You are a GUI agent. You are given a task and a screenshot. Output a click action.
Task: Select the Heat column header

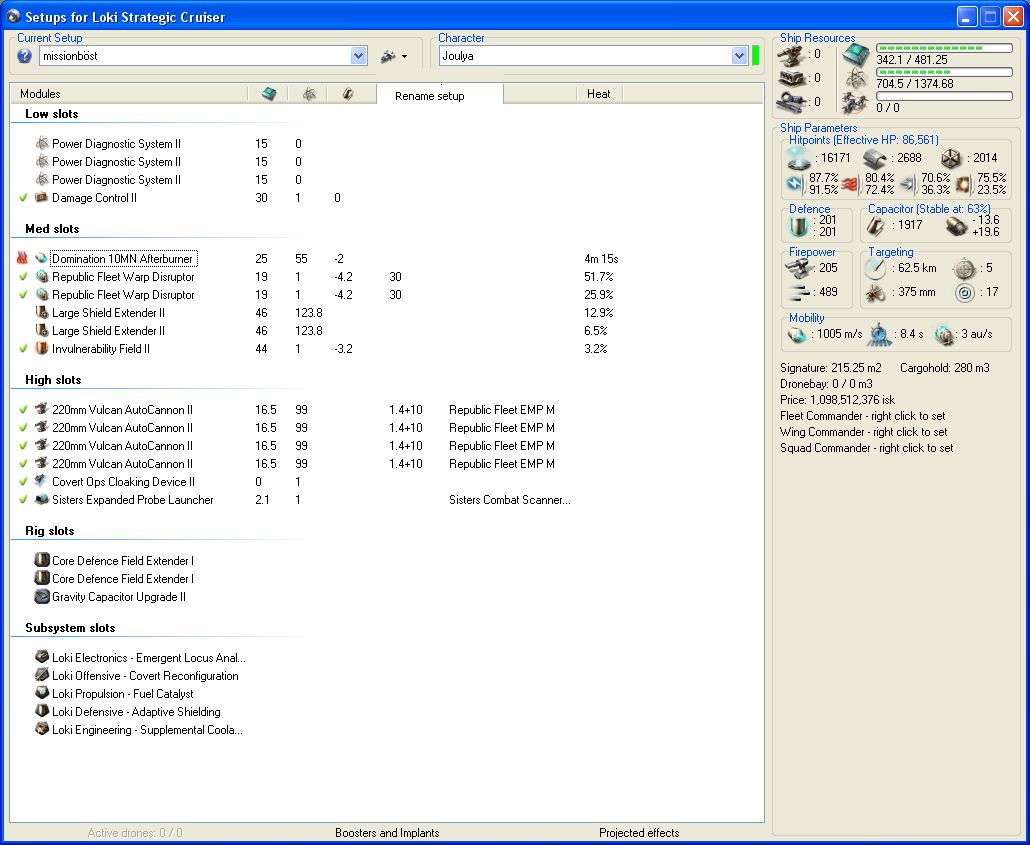(598, 94)
